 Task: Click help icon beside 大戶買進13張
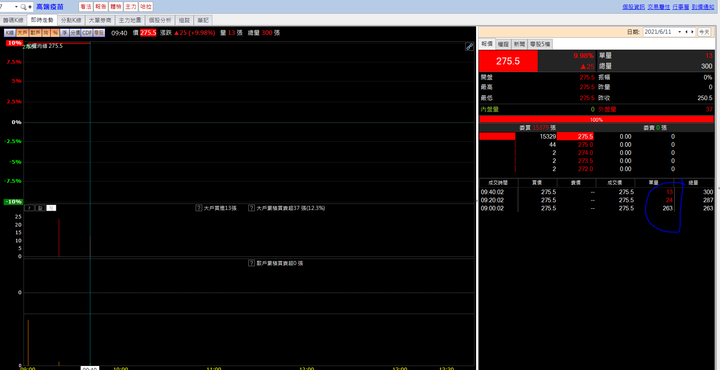pos(199,208)
